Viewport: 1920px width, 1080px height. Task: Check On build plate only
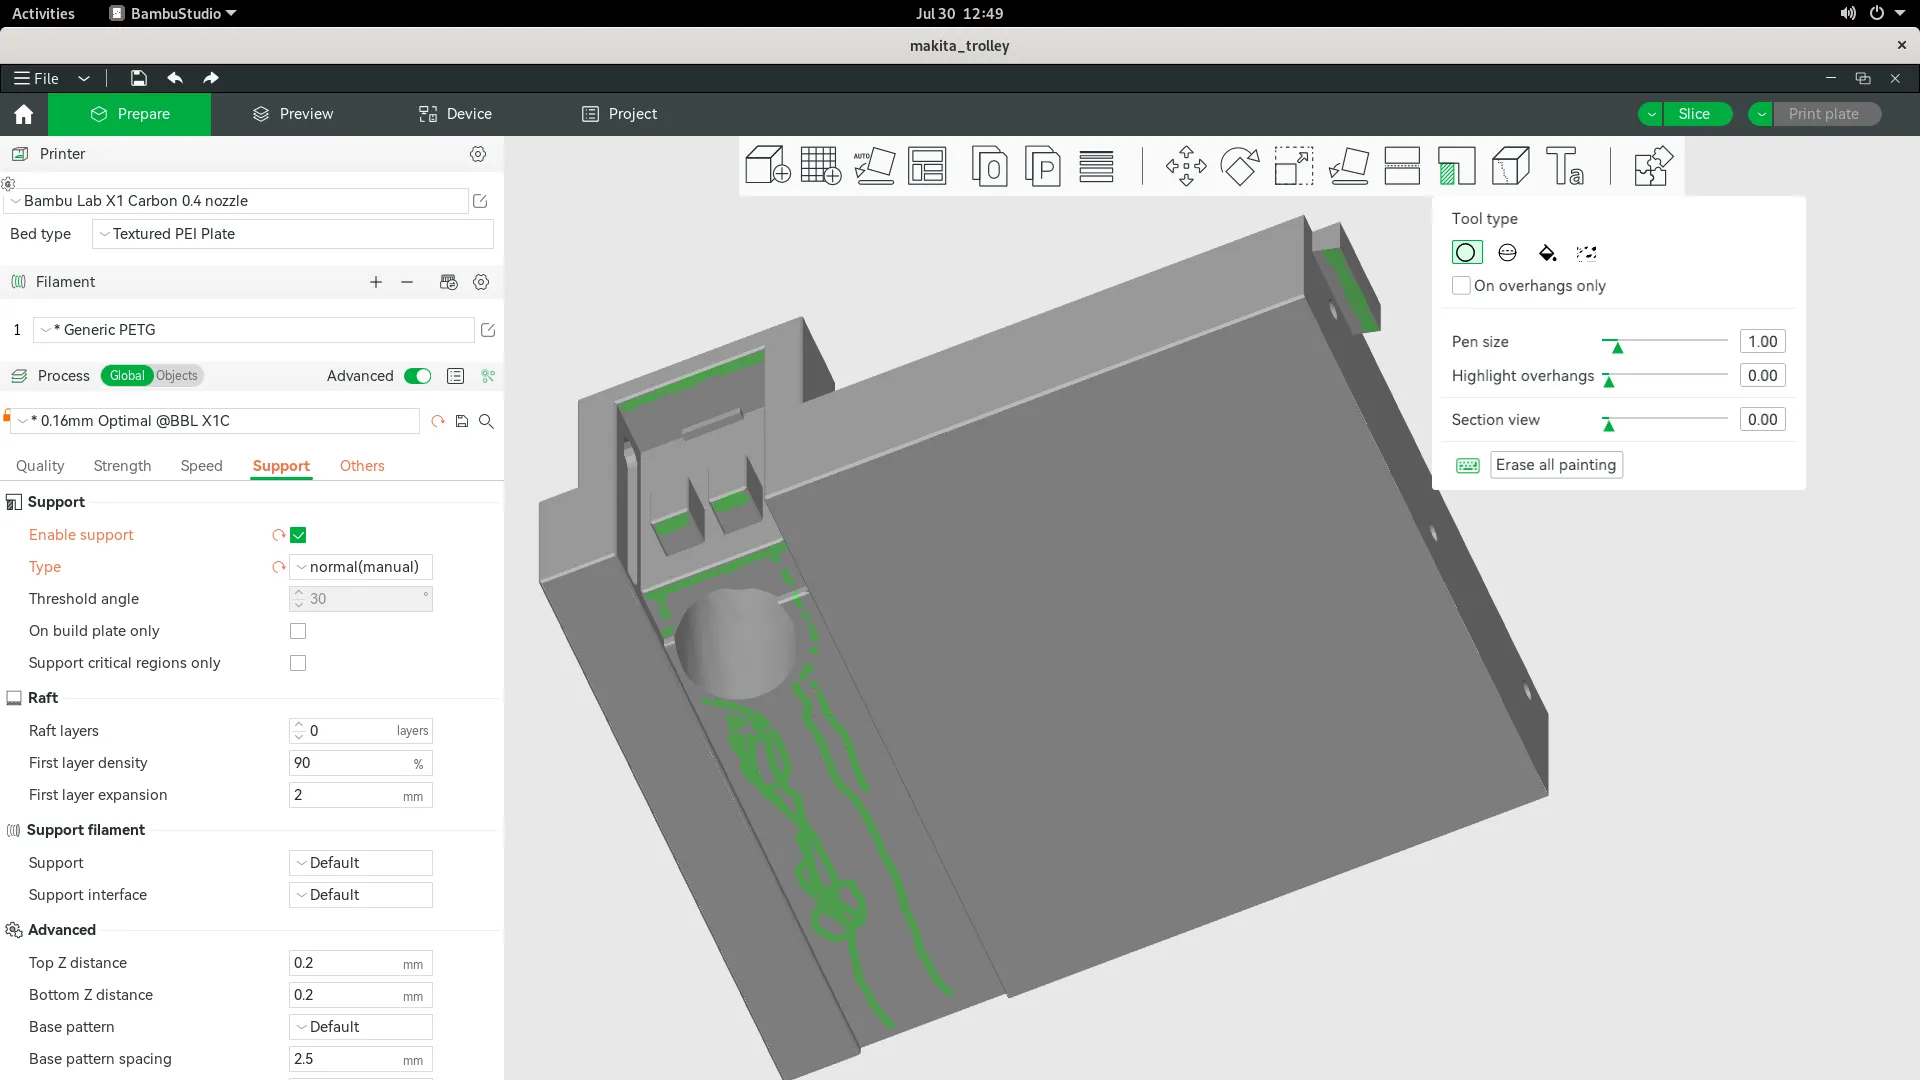pyautogui.click(x=298, y=631)
